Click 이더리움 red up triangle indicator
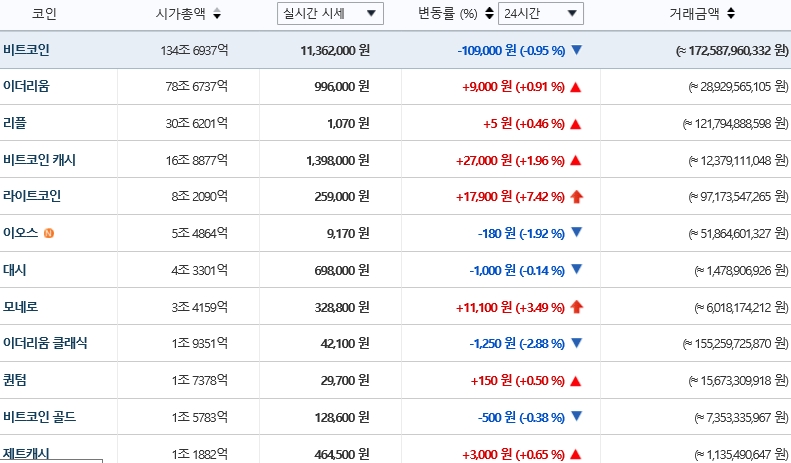 [x=576, y=87]
